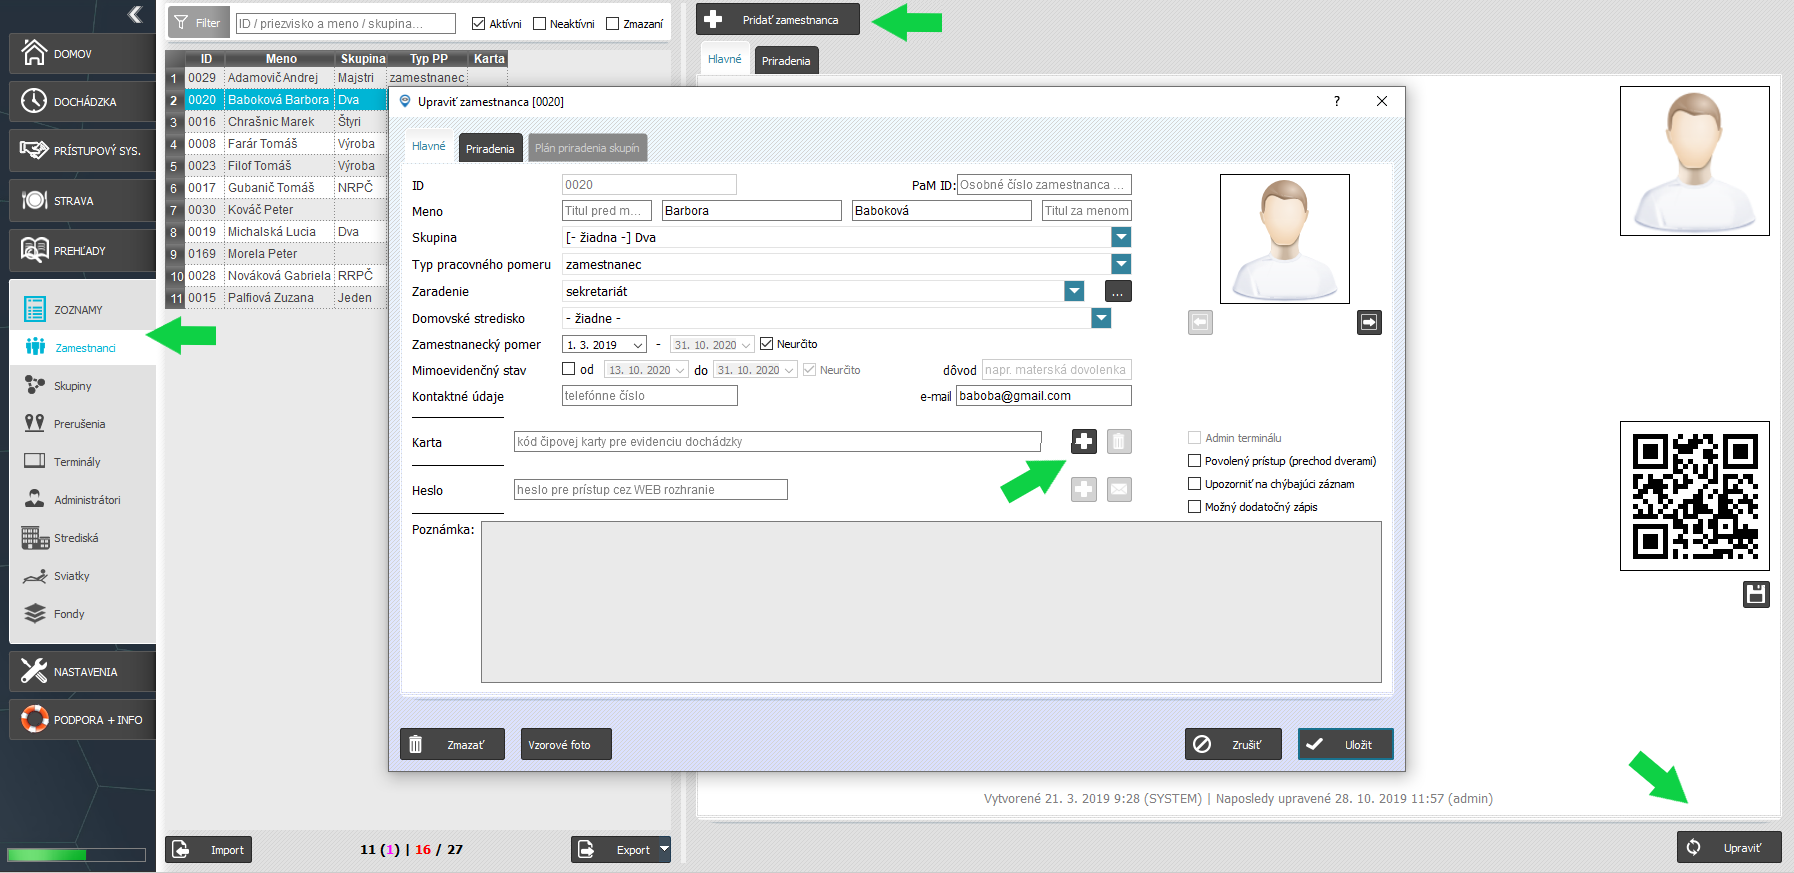Expand Typ pracovného pomeru dropdown

pos(1121,264)
